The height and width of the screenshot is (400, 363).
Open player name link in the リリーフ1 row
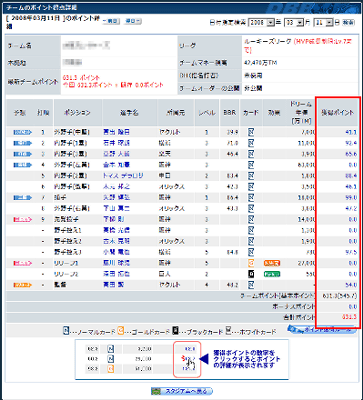tap(116, 263)
